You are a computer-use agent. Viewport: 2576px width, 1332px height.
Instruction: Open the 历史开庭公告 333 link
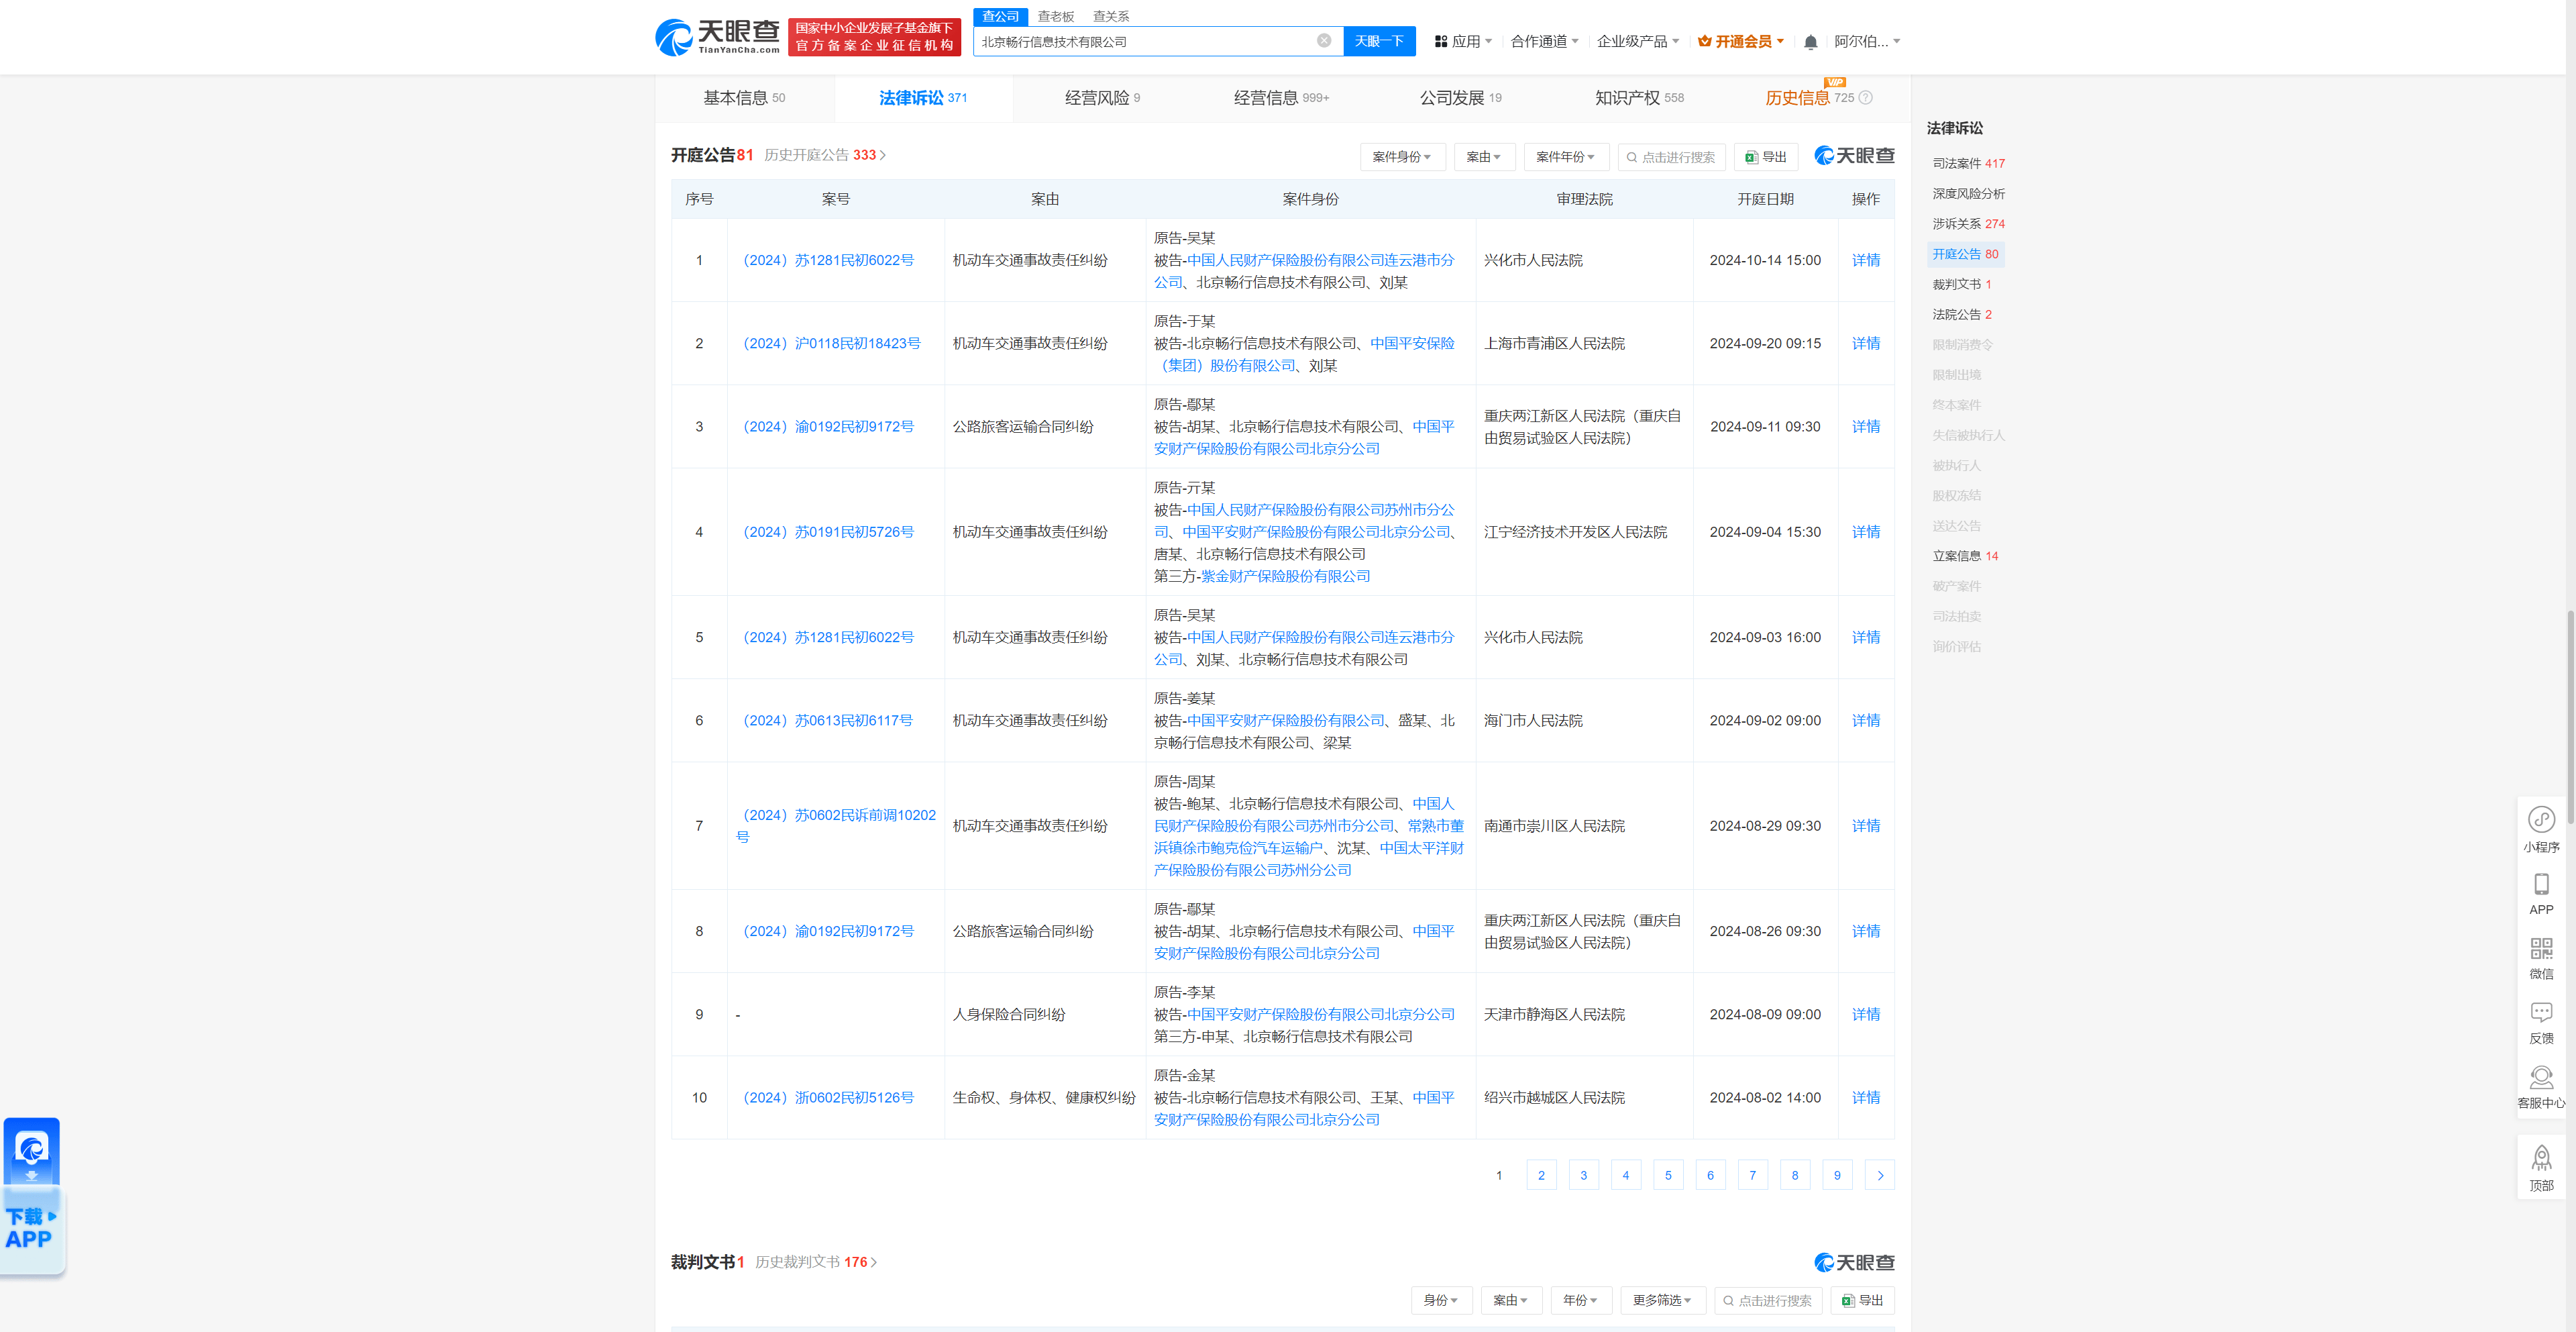tap(824, 155)
